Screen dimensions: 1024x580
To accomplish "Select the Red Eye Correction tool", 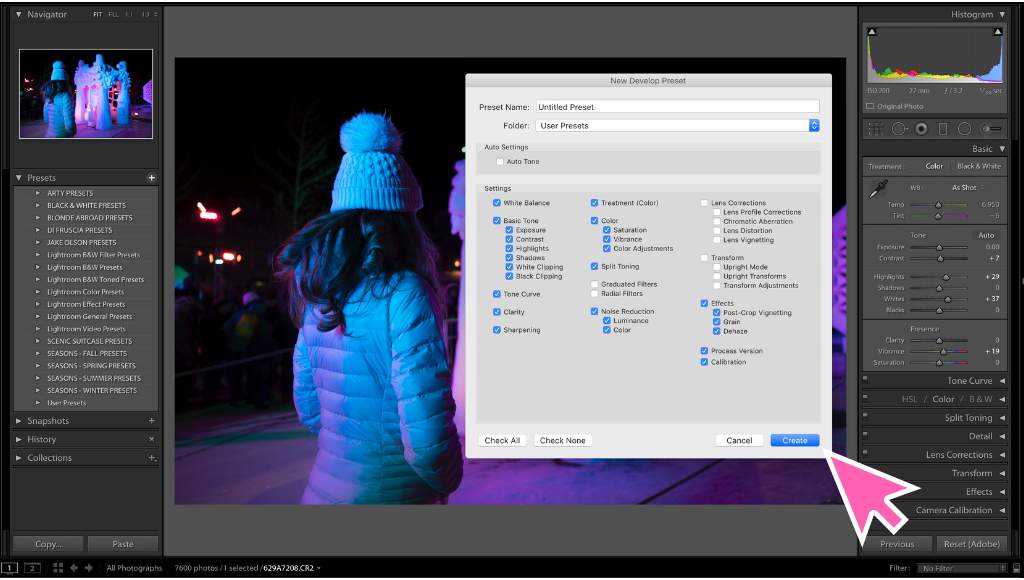I will [921, 129].
